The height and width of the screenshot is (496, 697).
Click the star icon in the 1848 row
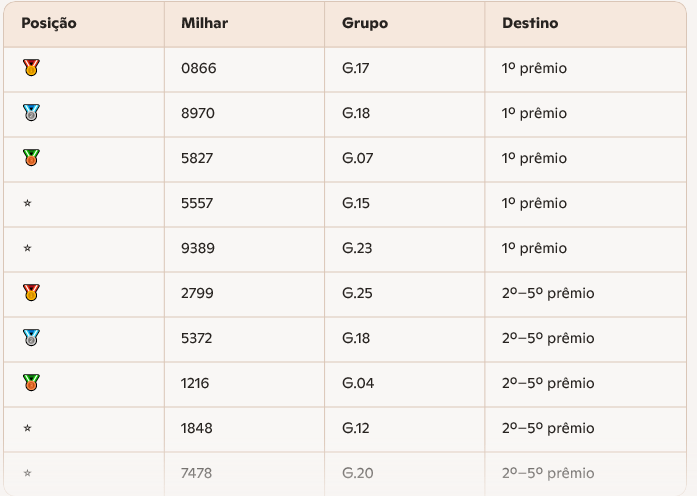27,428
